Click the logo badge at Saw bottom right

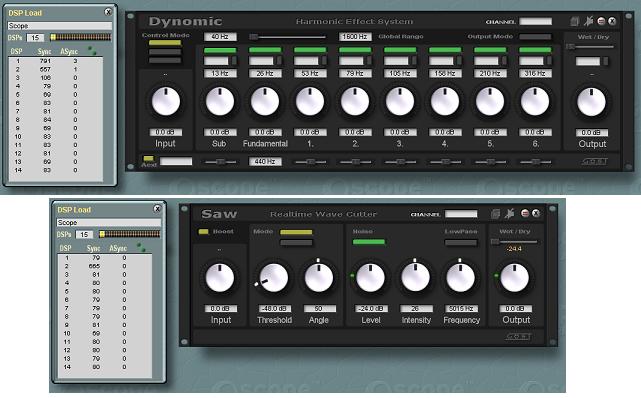click(x=519, y=337)
